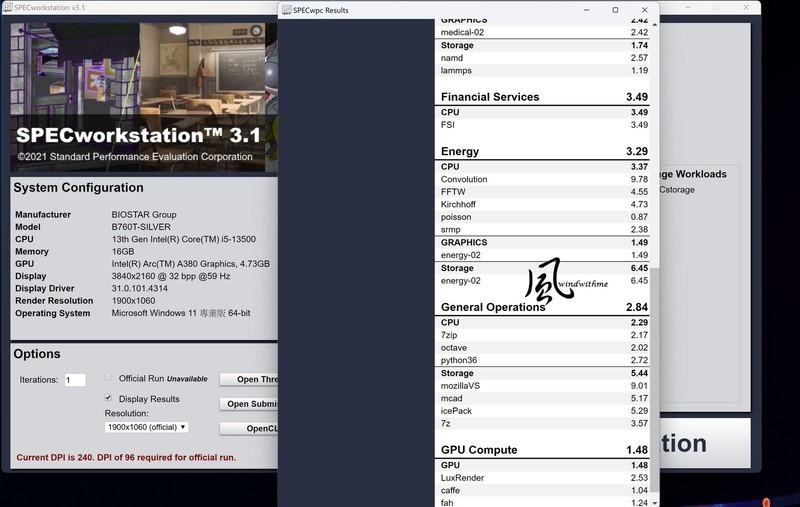
Task: Uncheck the Display Results checkbox
Action: [x=108, y=398]
